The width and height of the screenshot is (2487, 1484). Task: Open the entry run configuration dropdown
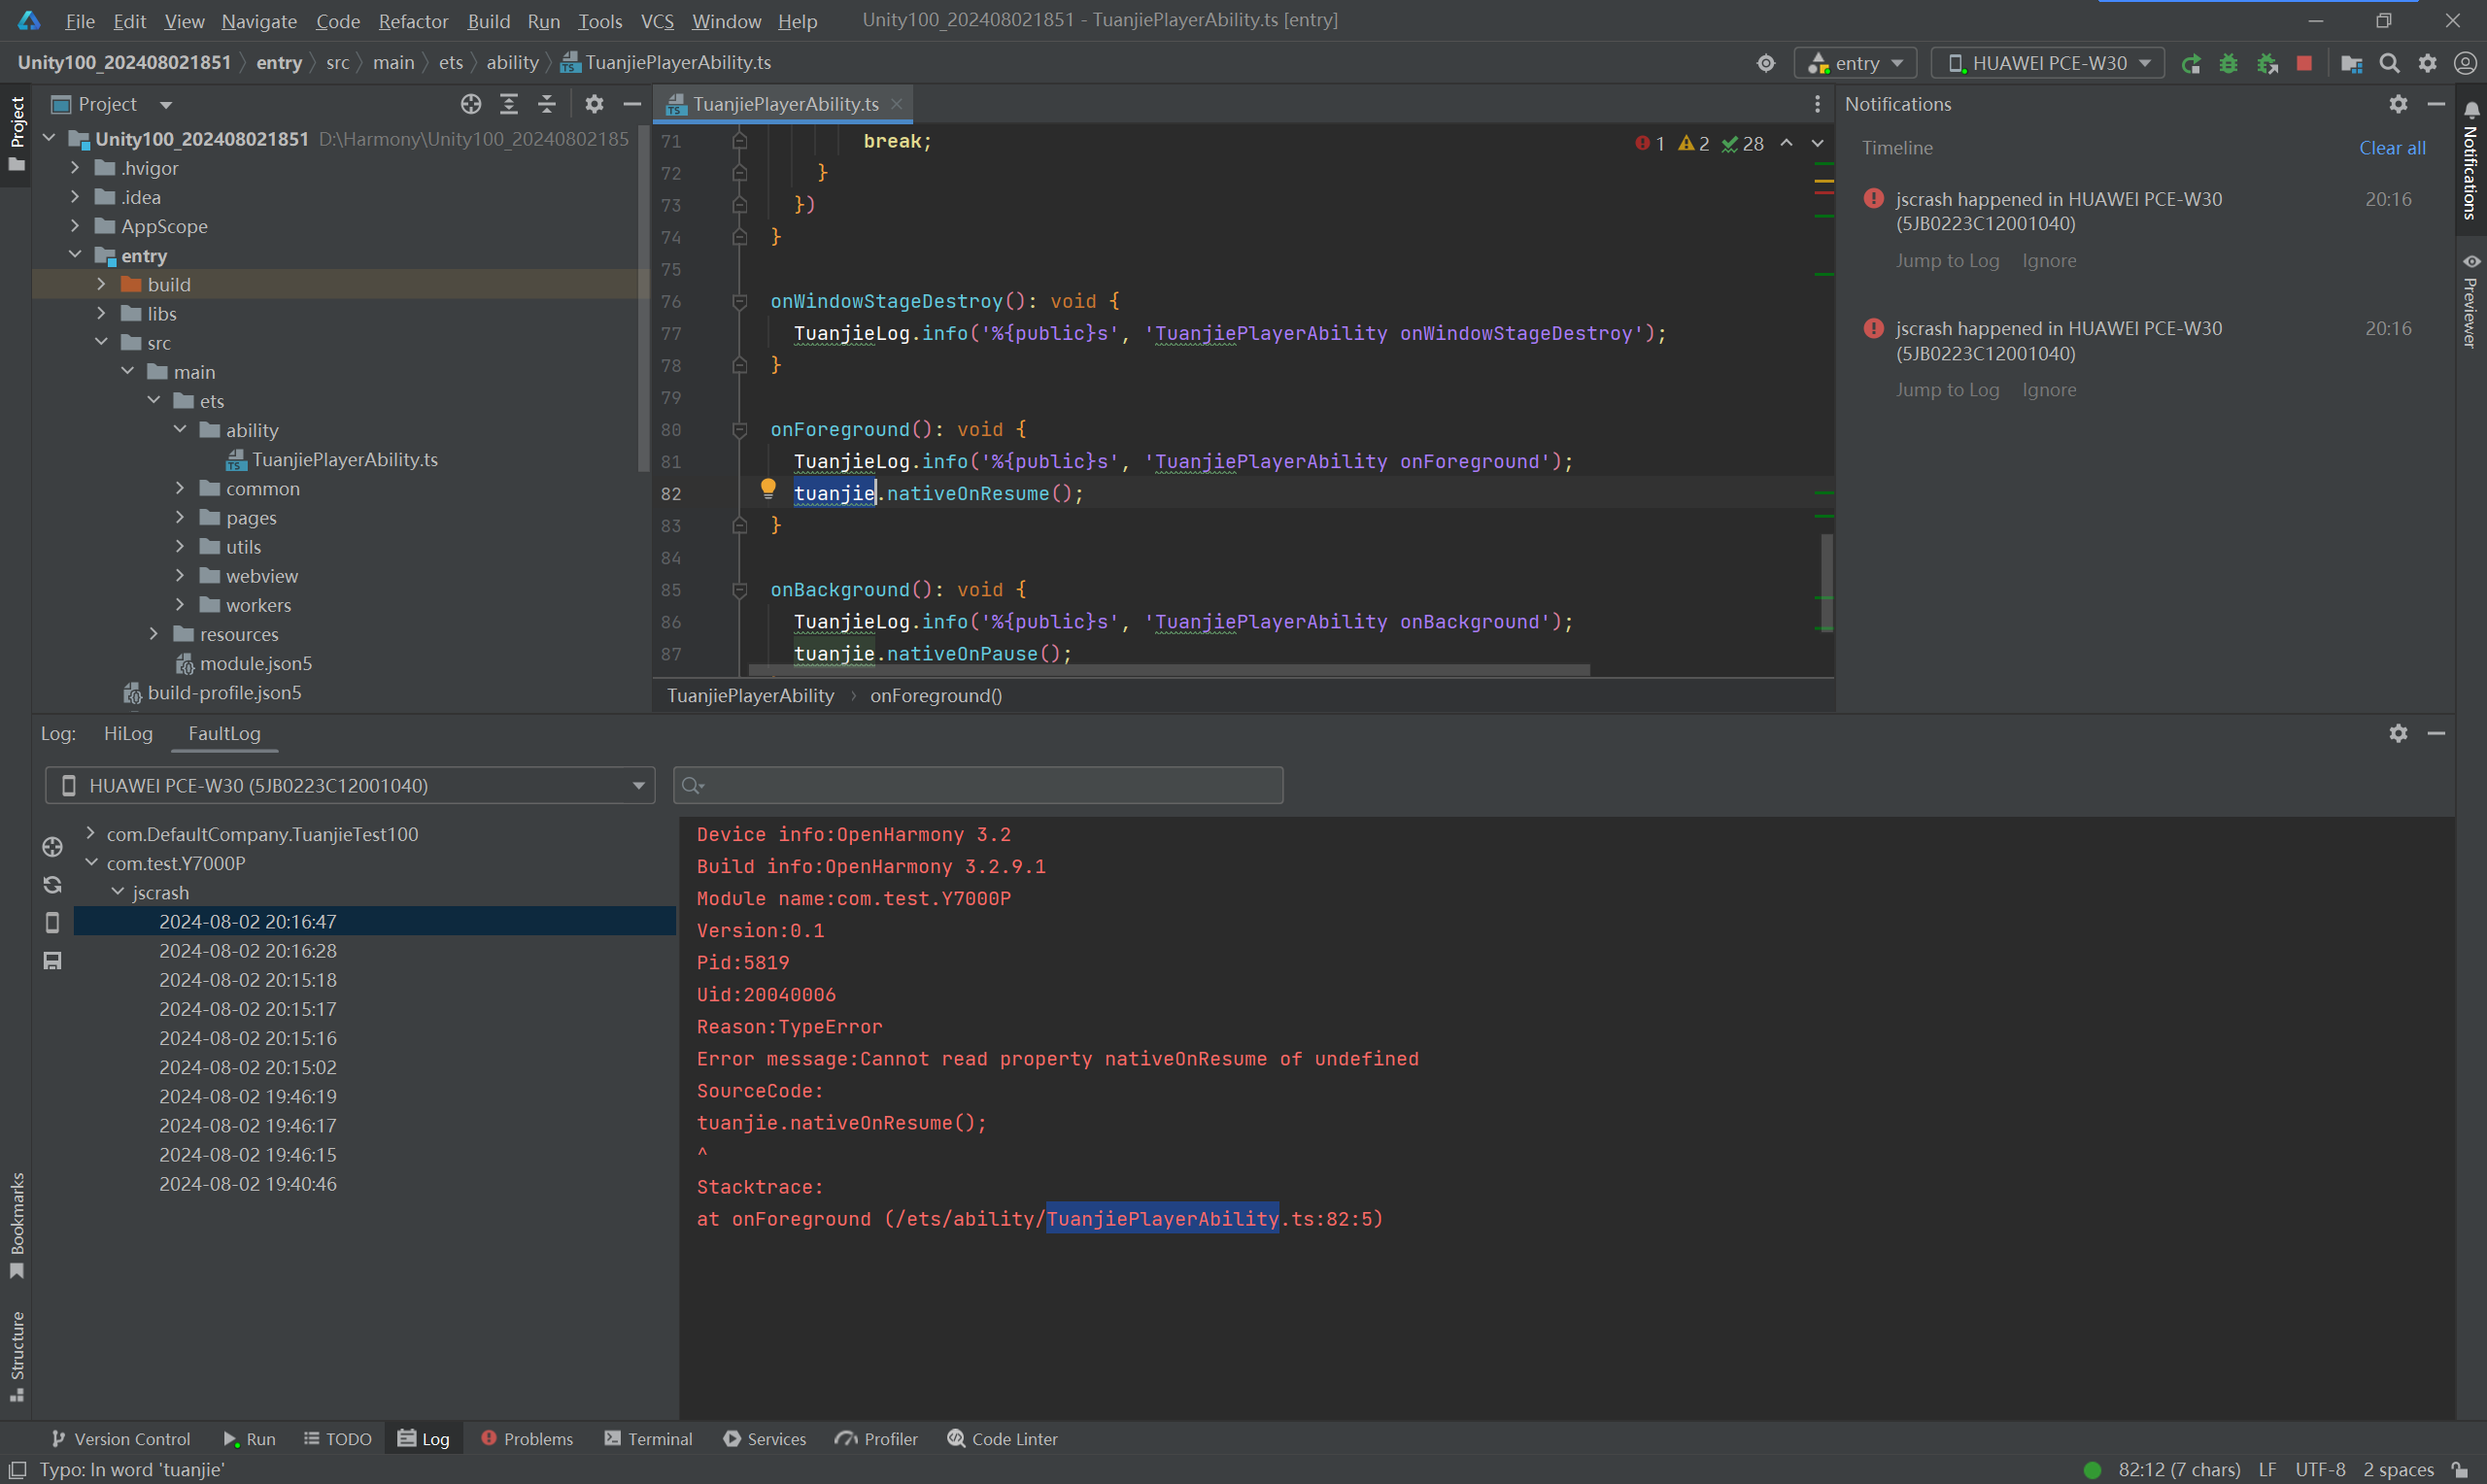tap(1856, 64)
